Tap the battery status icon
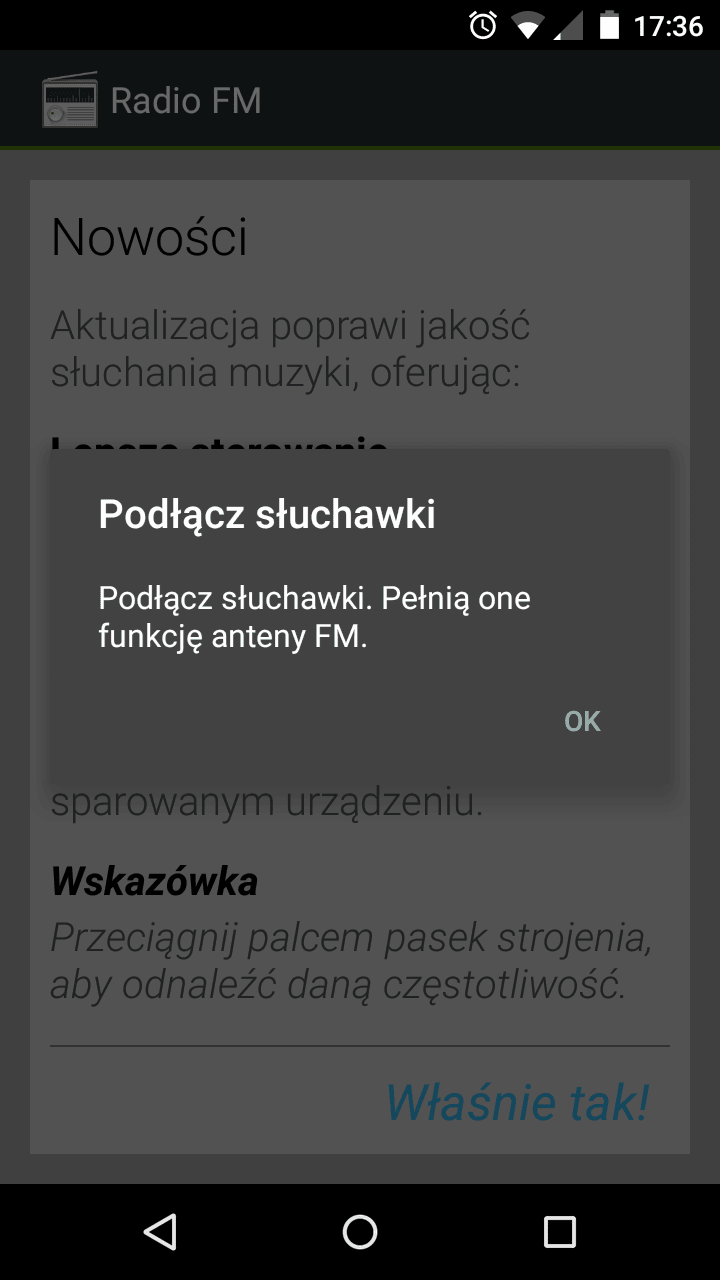Image resolution: width=720 pixels, height=1280 pixels. point(608,25)
